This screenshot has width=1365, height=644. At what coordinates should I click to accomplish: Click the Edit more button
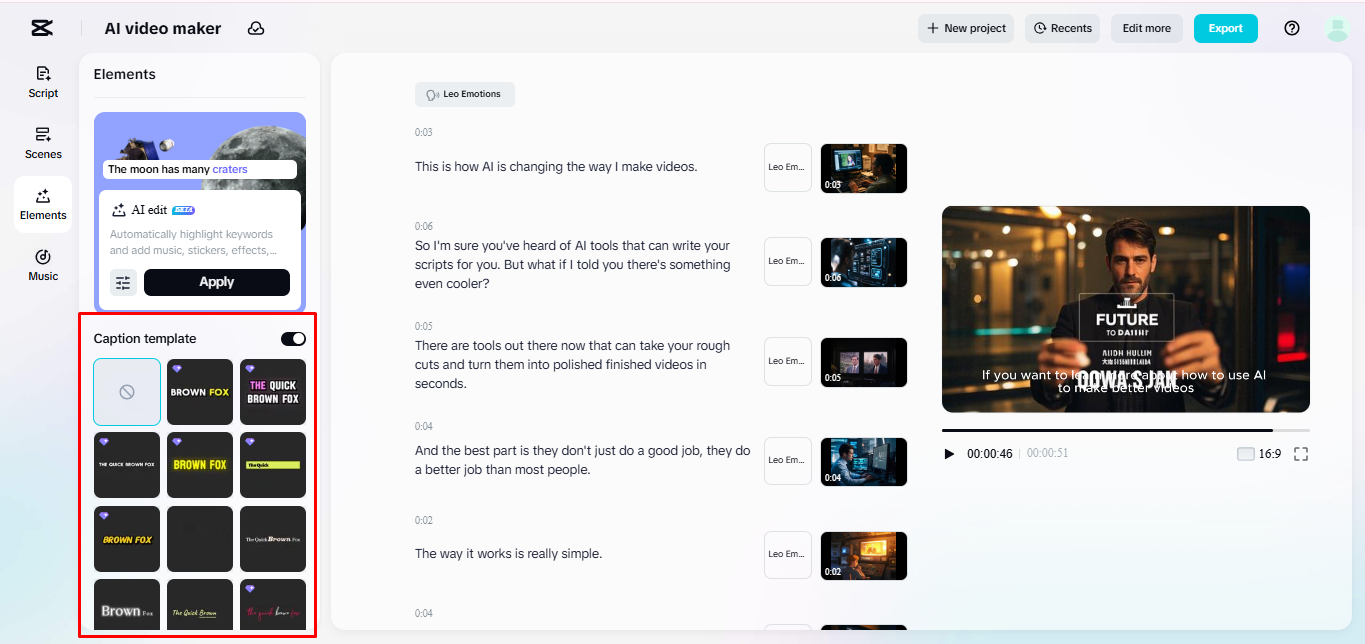pos(1147,28)
